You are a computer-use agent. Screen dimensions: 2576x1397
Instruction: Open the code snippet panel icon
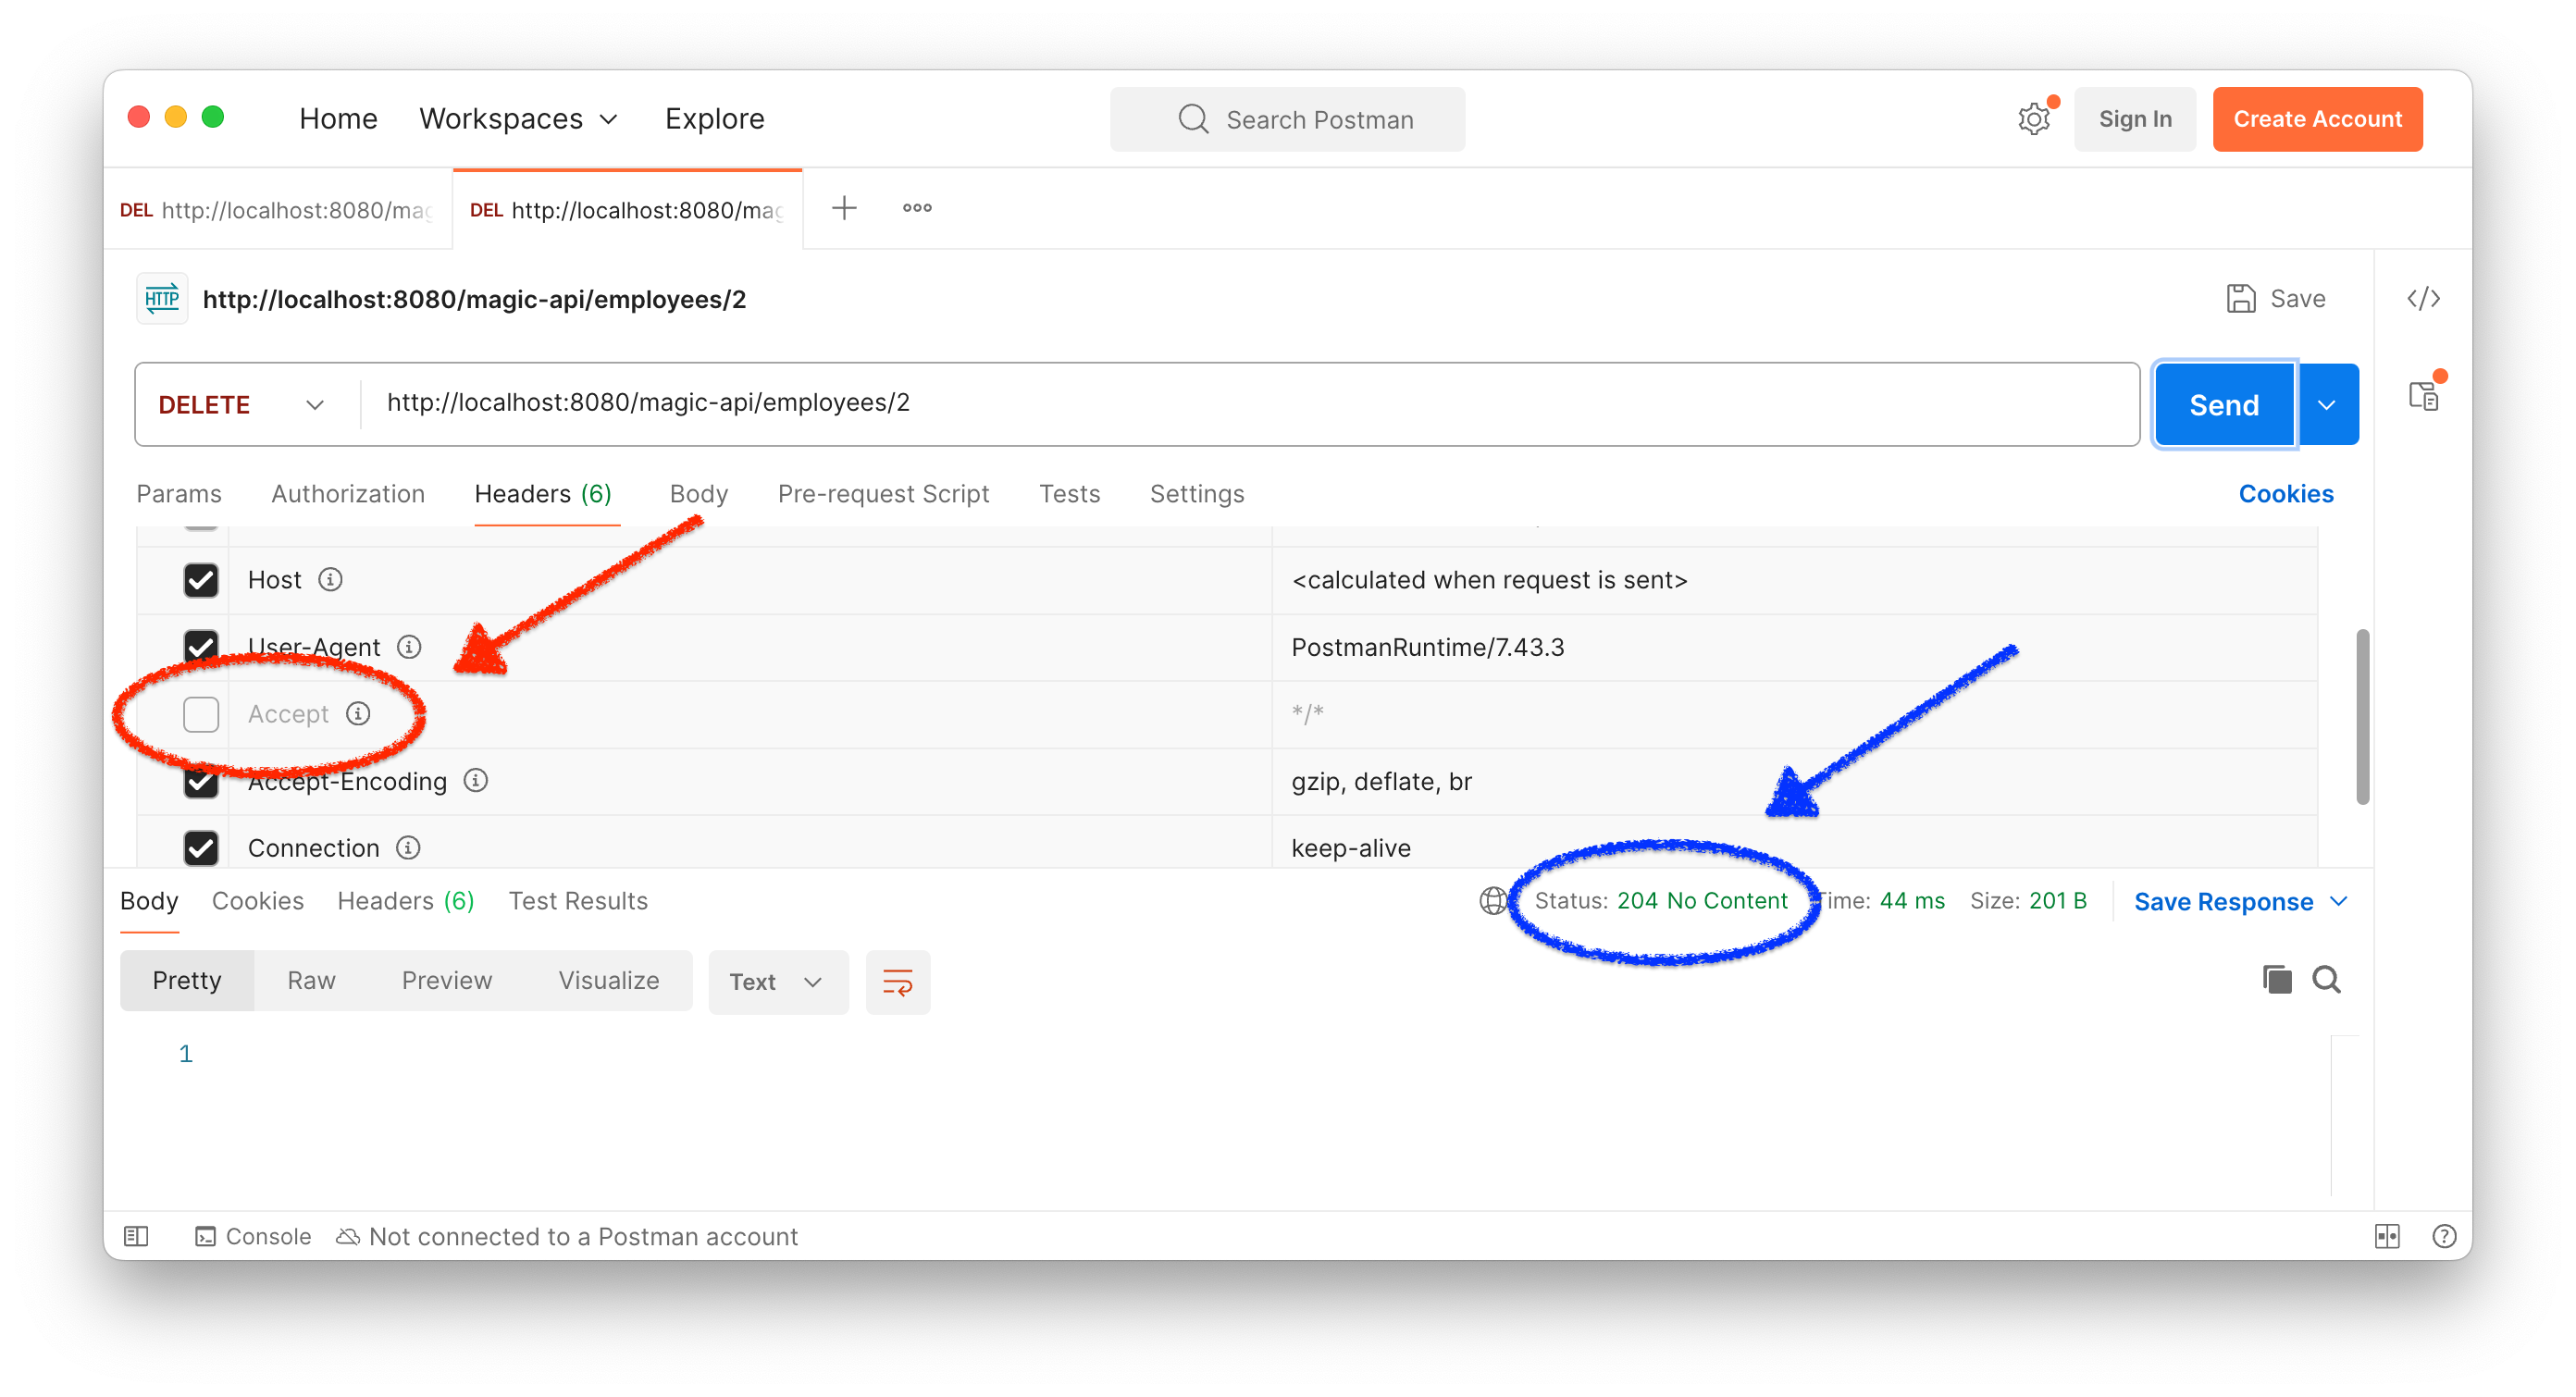2422,299
